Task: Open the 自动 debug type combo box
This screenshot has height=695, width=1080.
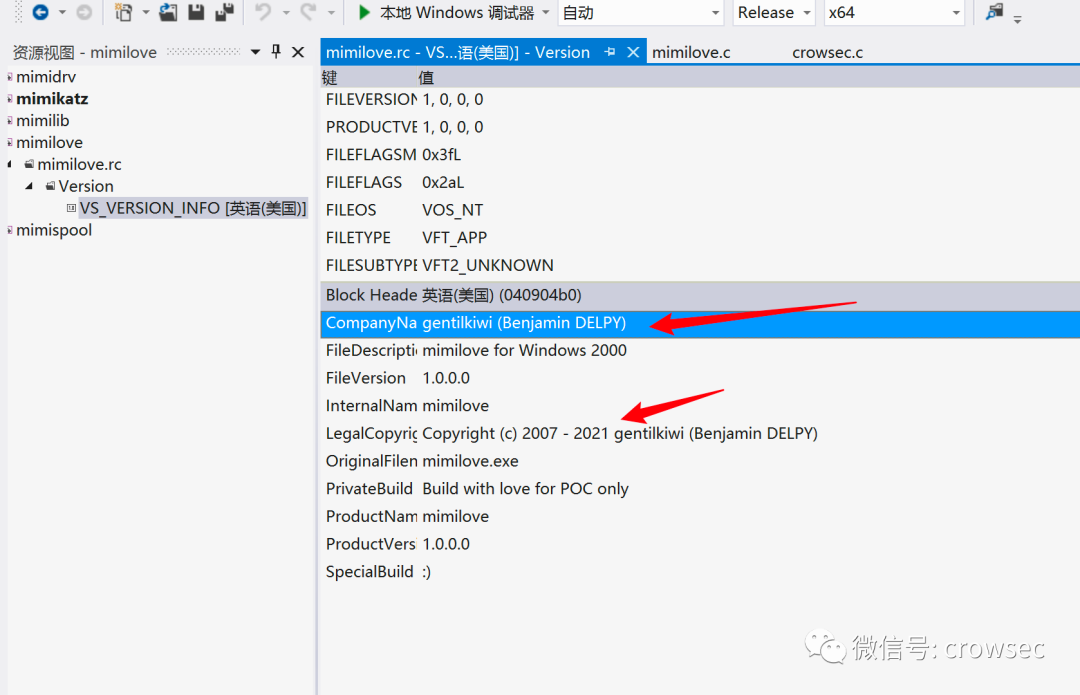Action: 641,12
